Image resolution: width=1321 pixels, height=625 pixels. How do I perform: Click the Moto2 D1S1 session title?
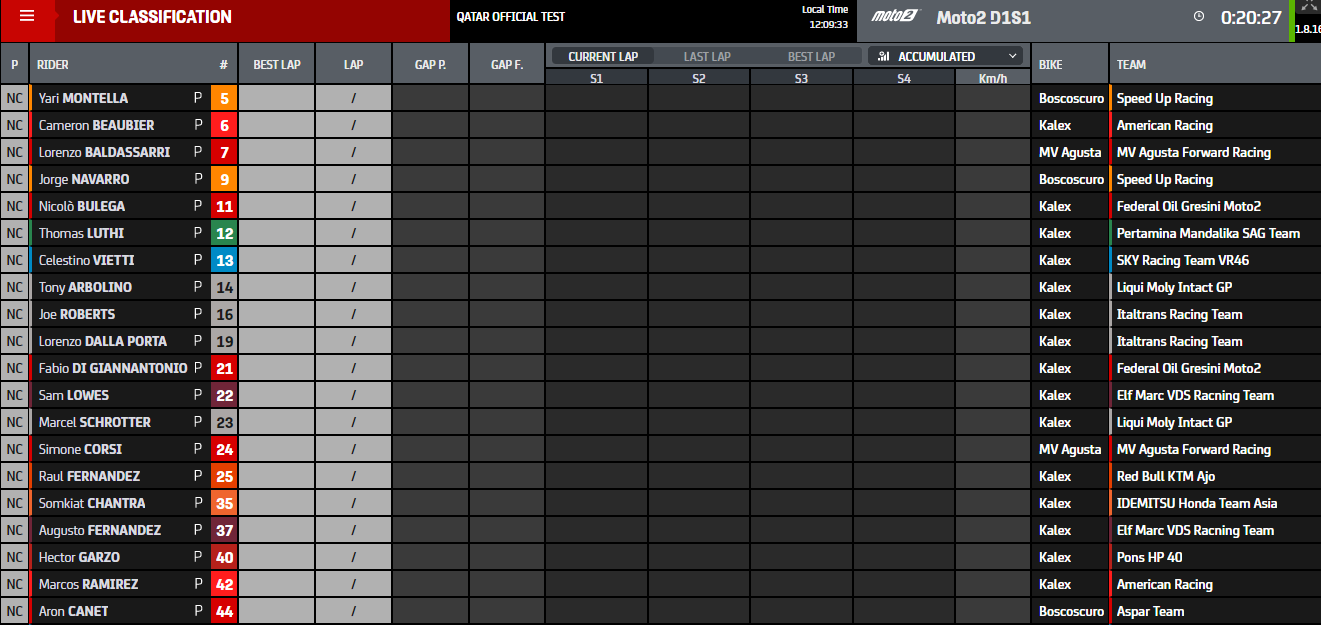(x=983, y=17)
